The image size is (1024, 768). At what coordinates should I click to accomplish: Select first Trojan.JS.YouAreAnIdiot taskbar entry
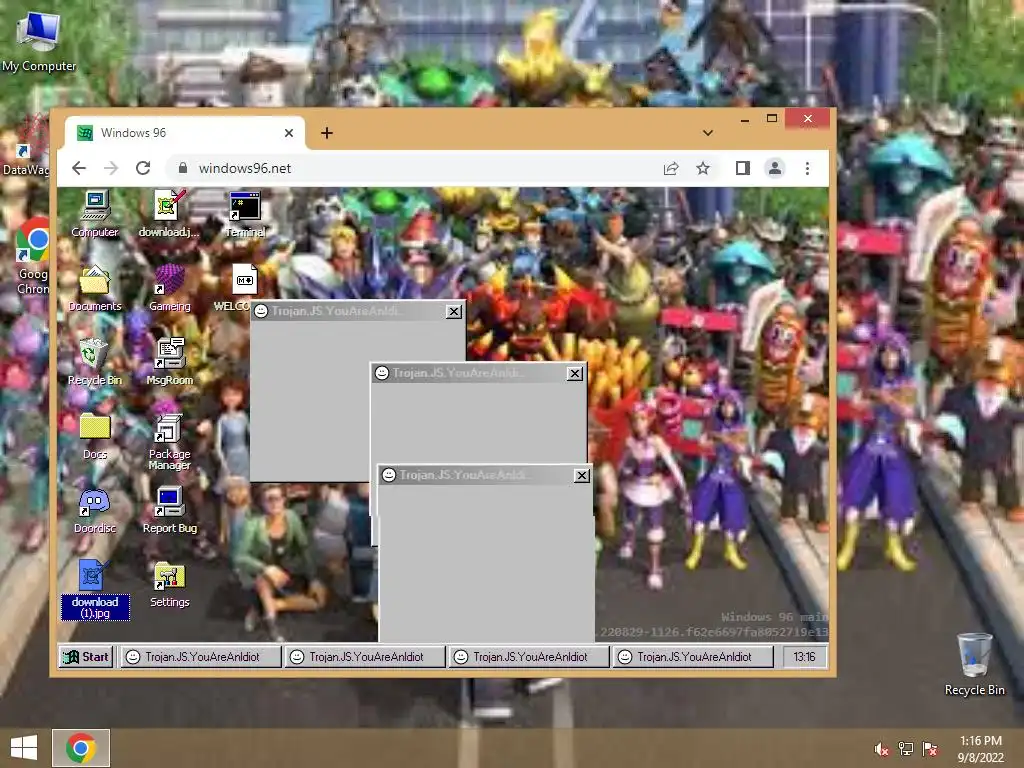200,657
